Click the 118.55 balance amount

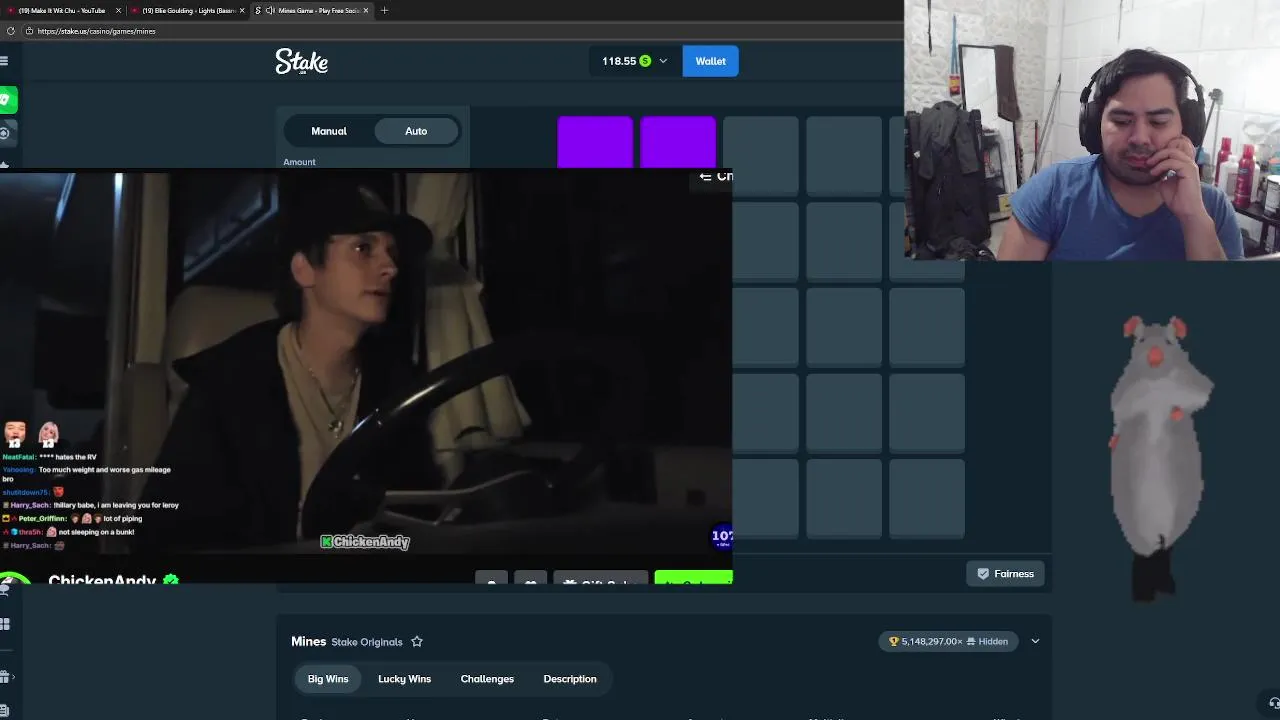(x=619, y=61)
